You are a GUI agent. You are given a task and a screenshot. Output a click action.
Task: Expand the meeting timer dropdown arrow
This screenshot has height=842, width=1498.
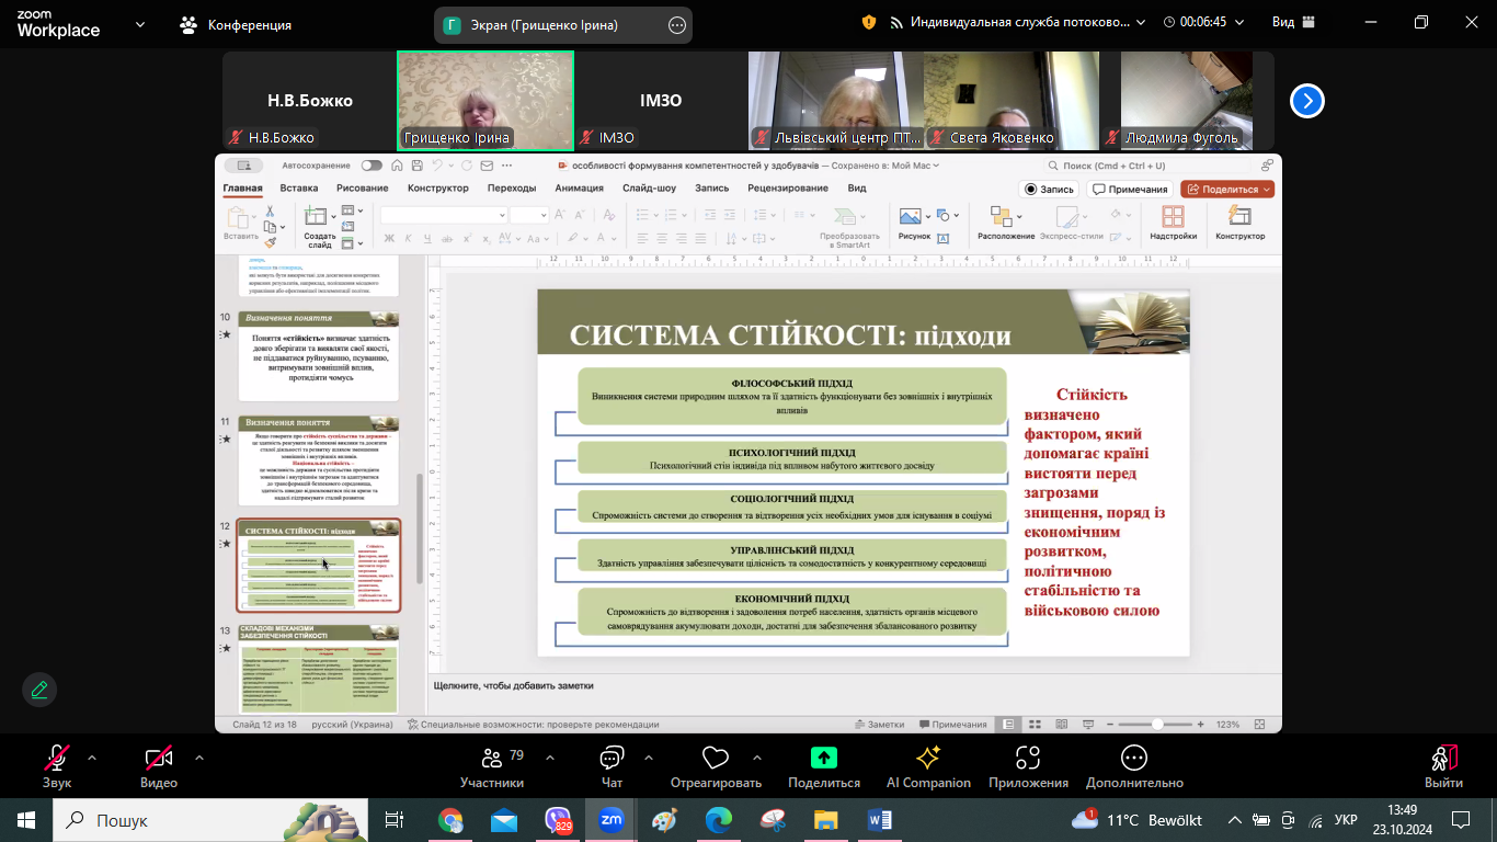1240,22
